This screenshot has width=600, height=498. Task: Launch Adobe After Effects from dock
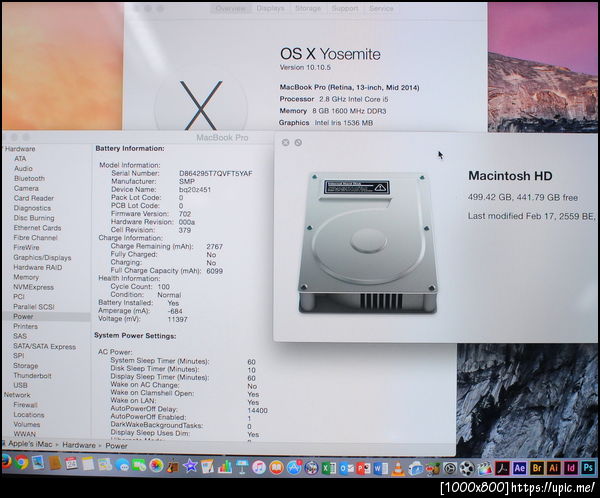pyautogui.click(x=520, y=468)
